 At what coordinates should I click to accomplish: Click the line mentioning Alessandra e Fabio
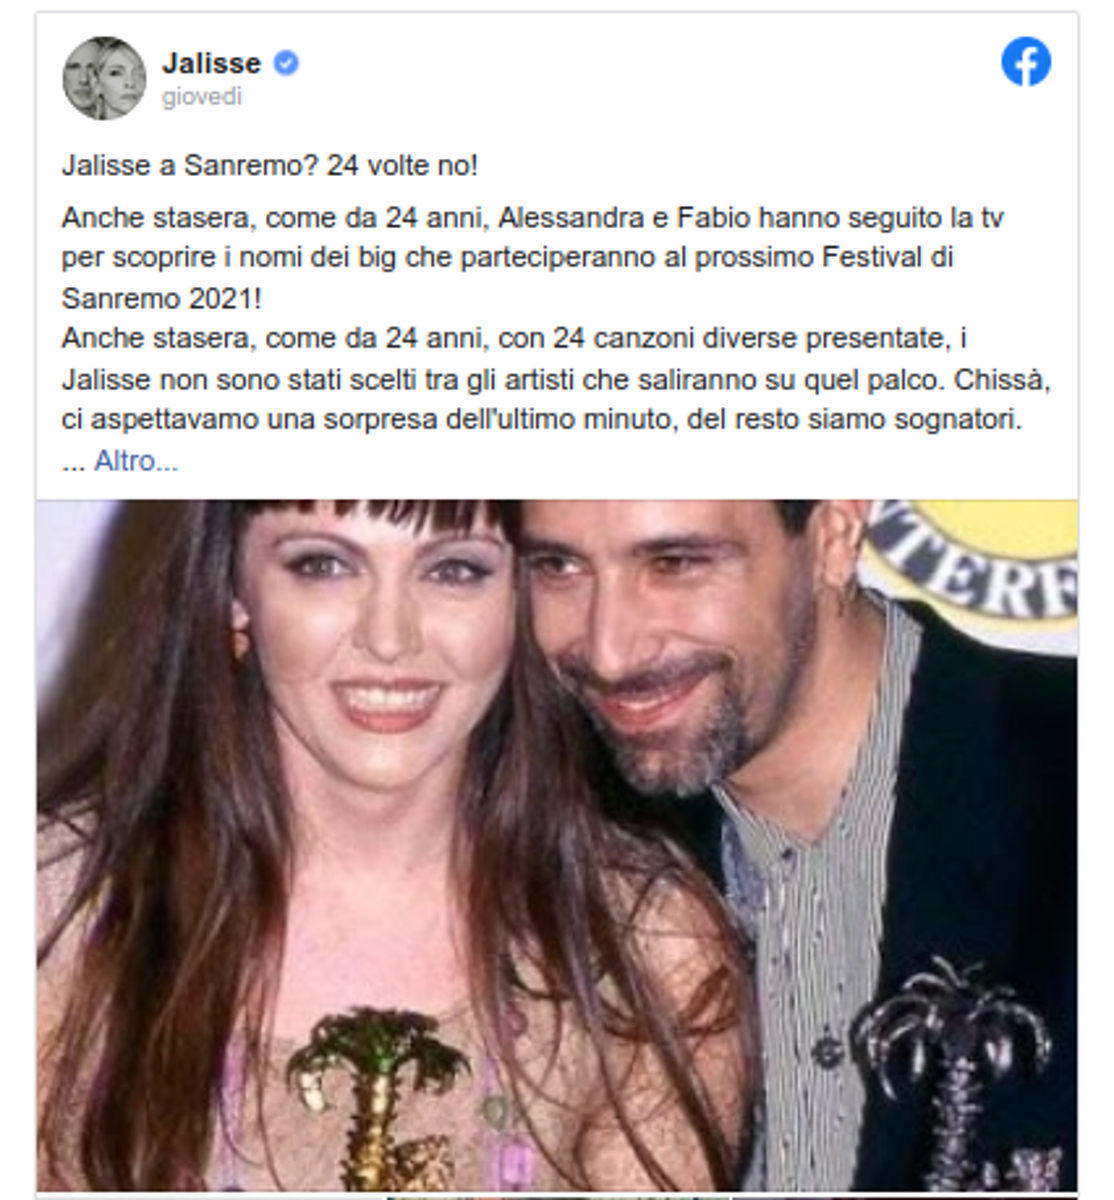533,217
